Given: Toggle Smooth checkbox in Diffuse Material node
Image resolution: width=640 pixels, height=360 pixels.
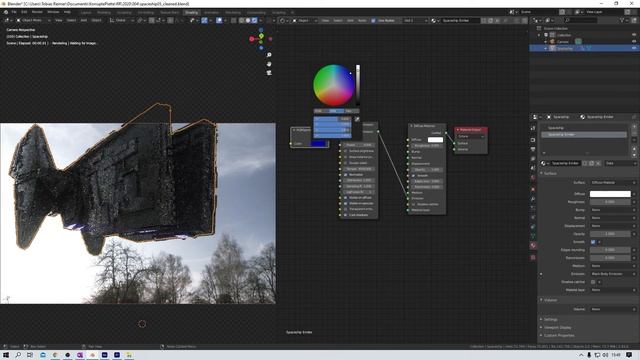Looking at the screenshot, I should tap(413, 175).
